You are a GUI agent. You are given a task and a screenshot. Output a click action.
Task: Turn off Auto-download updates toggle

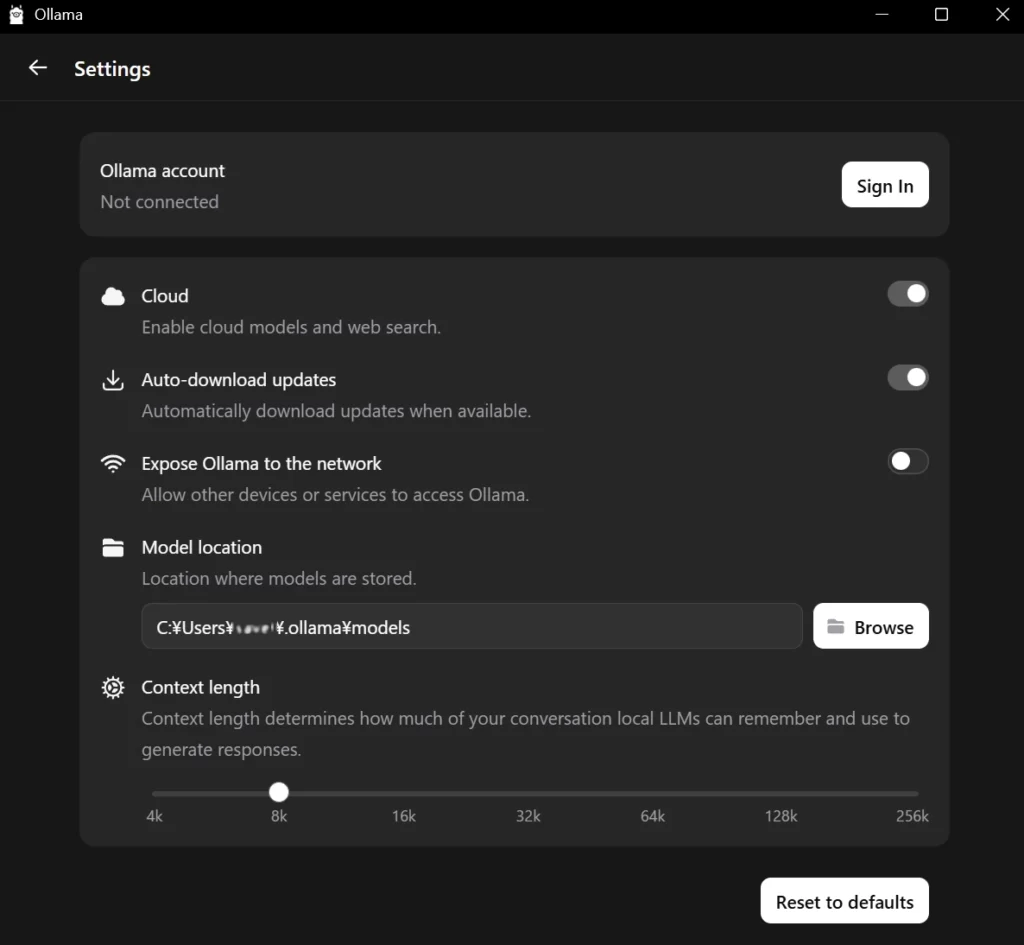click(x=907, y=378)
